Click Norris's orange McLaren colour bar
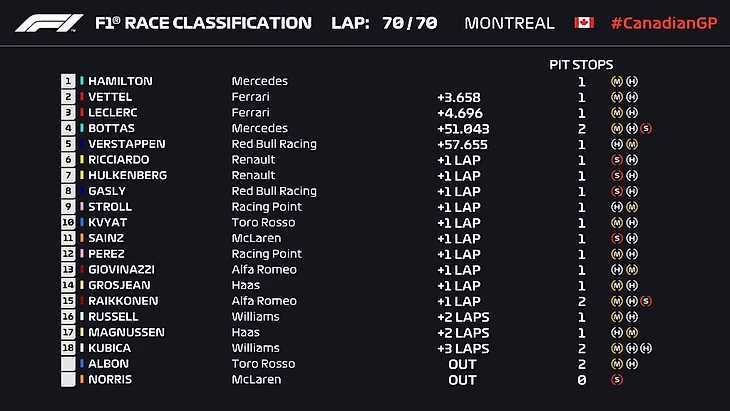Viewport: 730px width, 411px height. tap(82, 380)
